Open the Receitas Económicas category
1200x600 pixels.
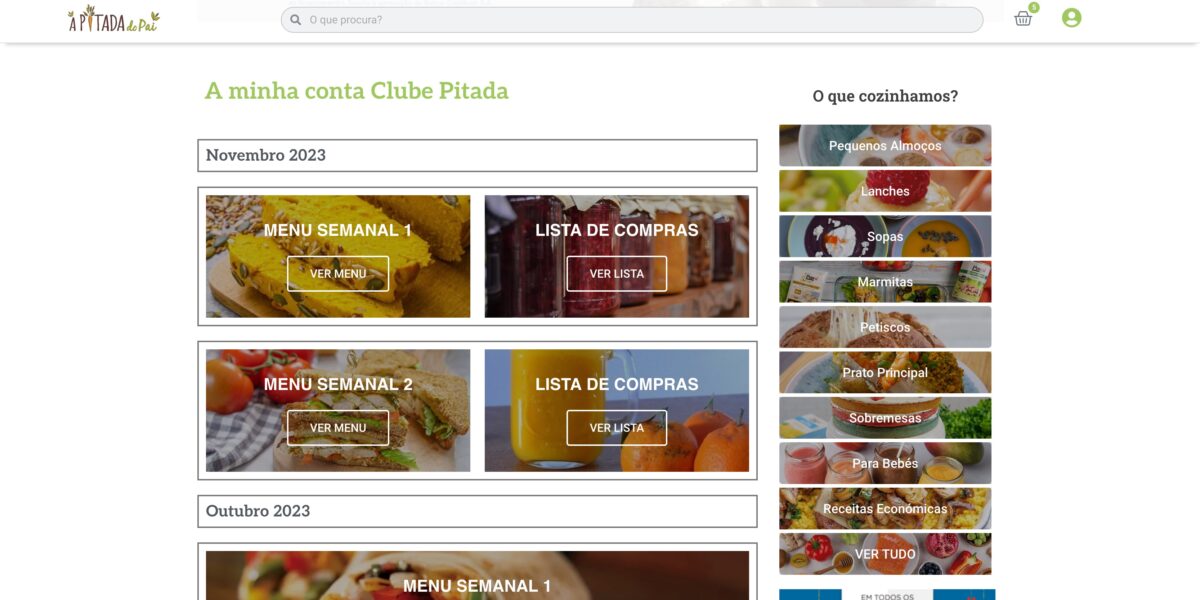click(885, 509)
